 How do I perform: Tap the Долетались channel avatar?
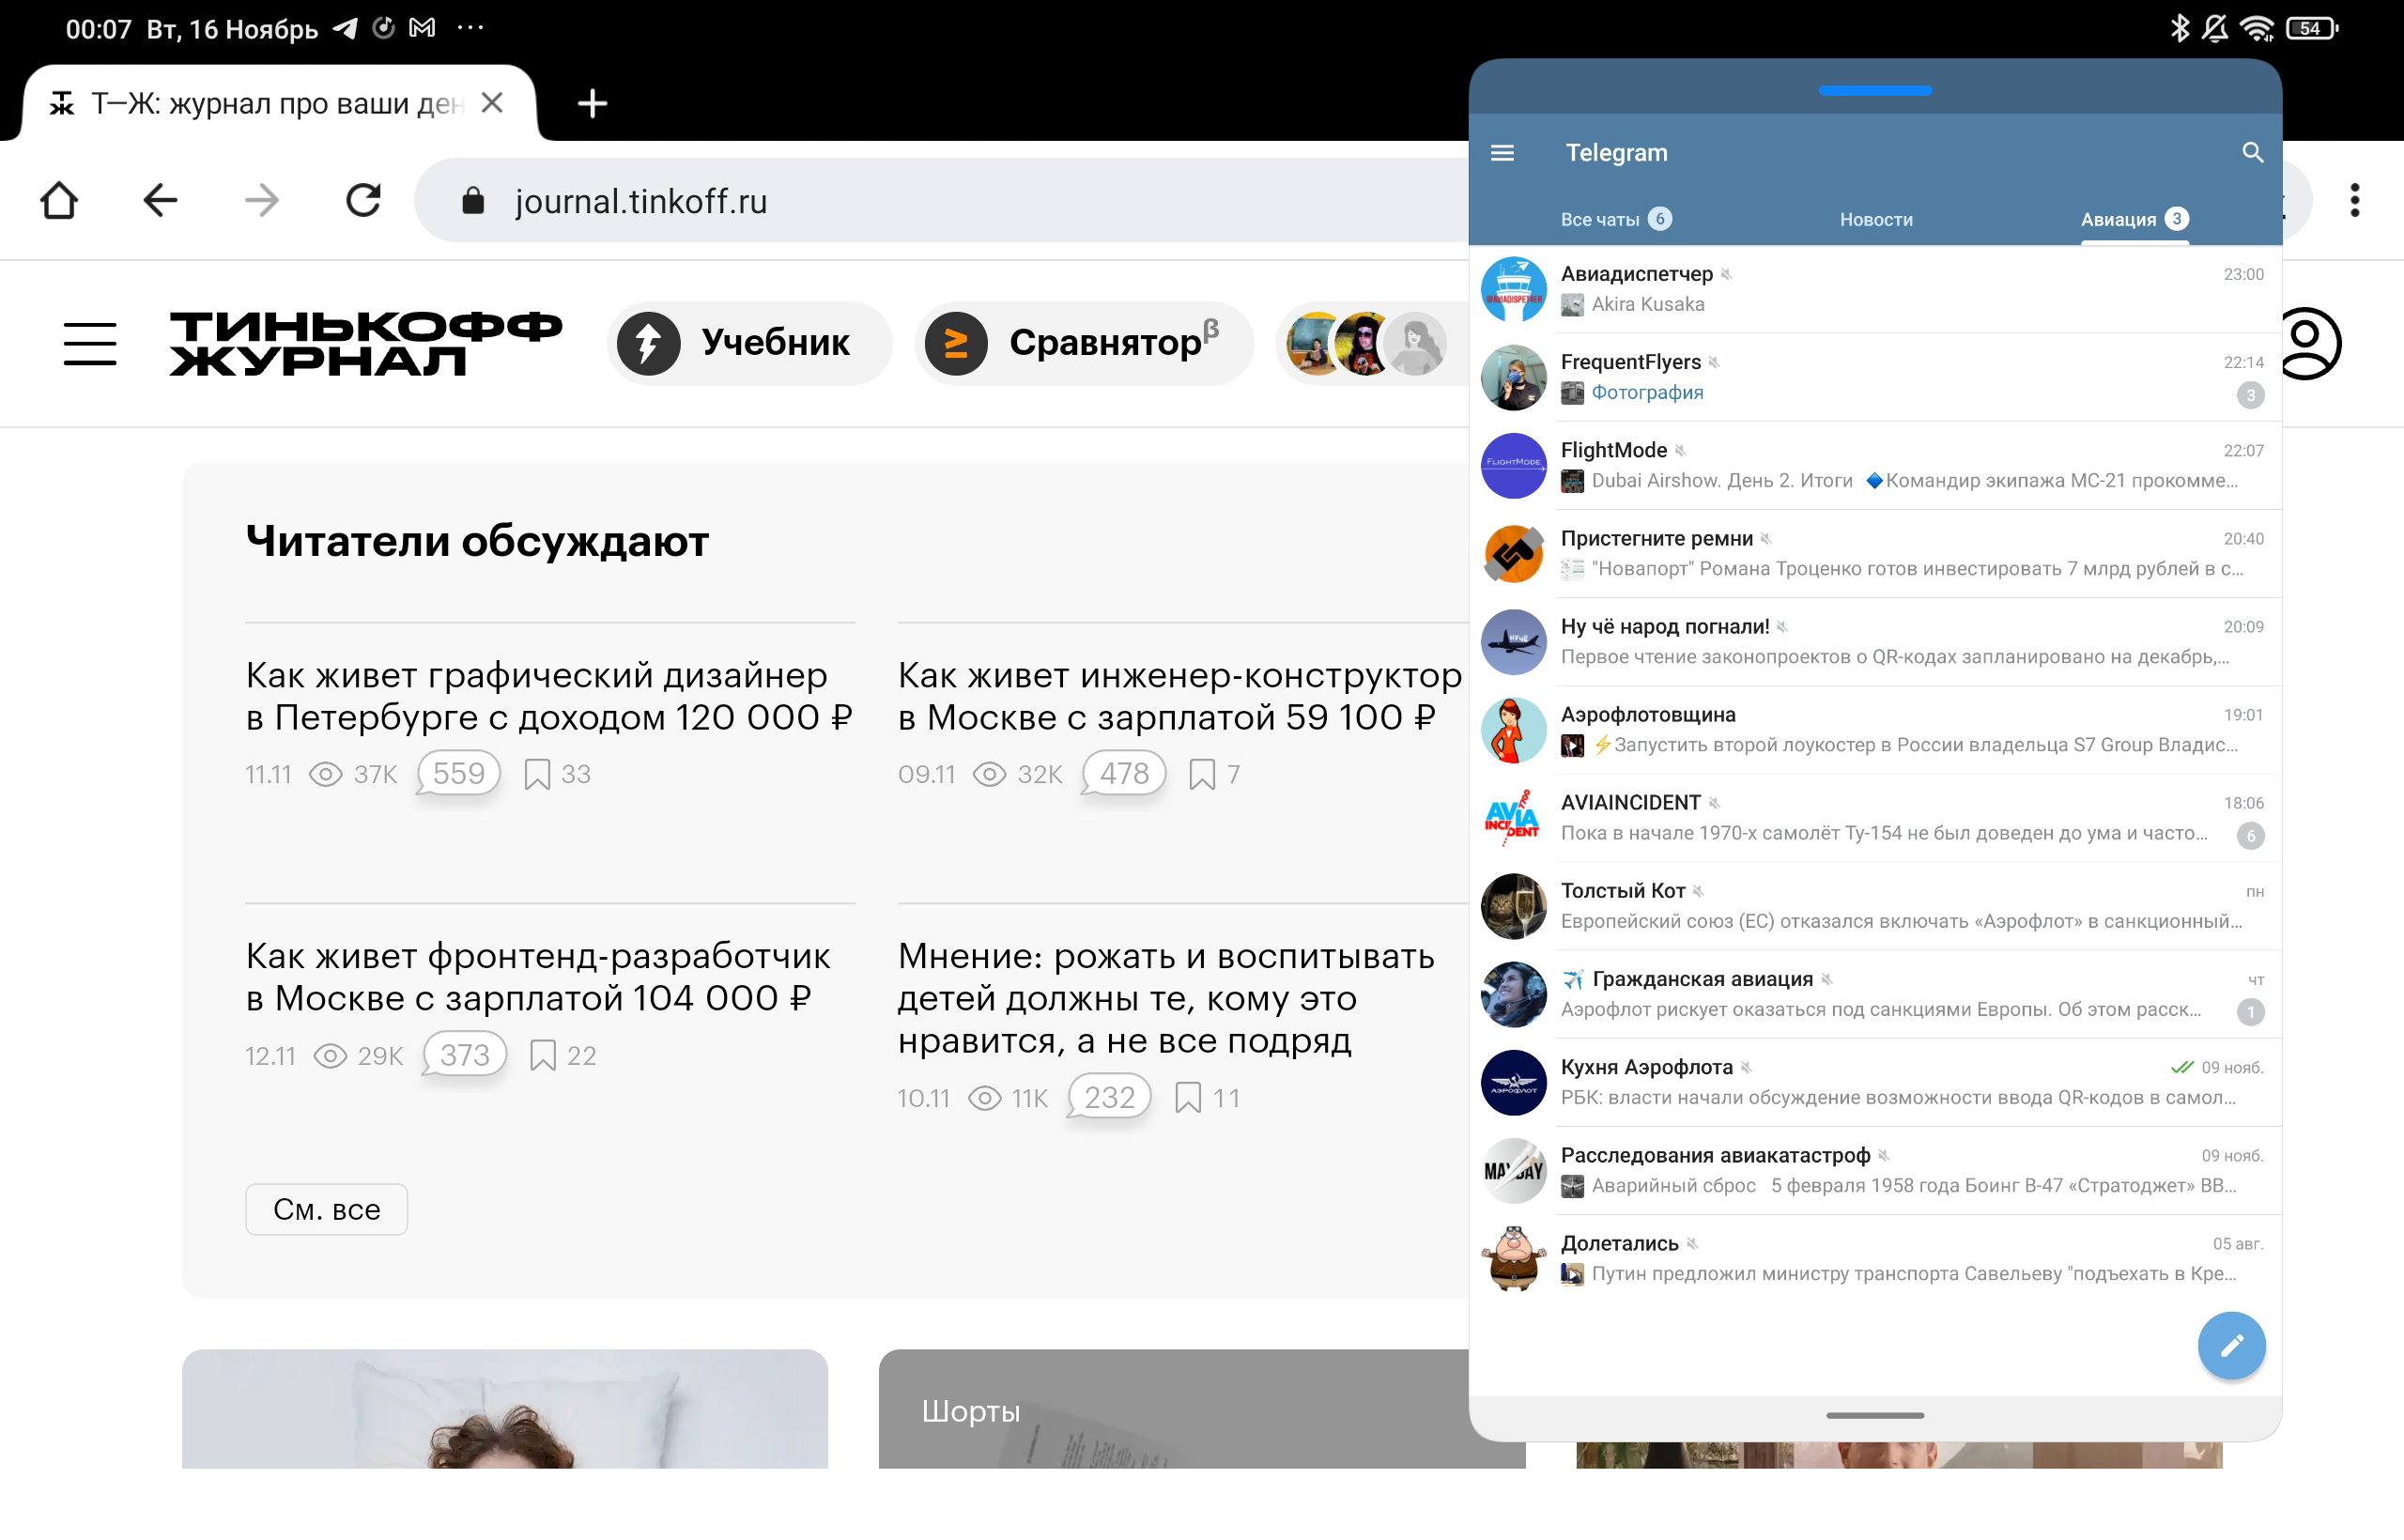click(1513, 1259)
